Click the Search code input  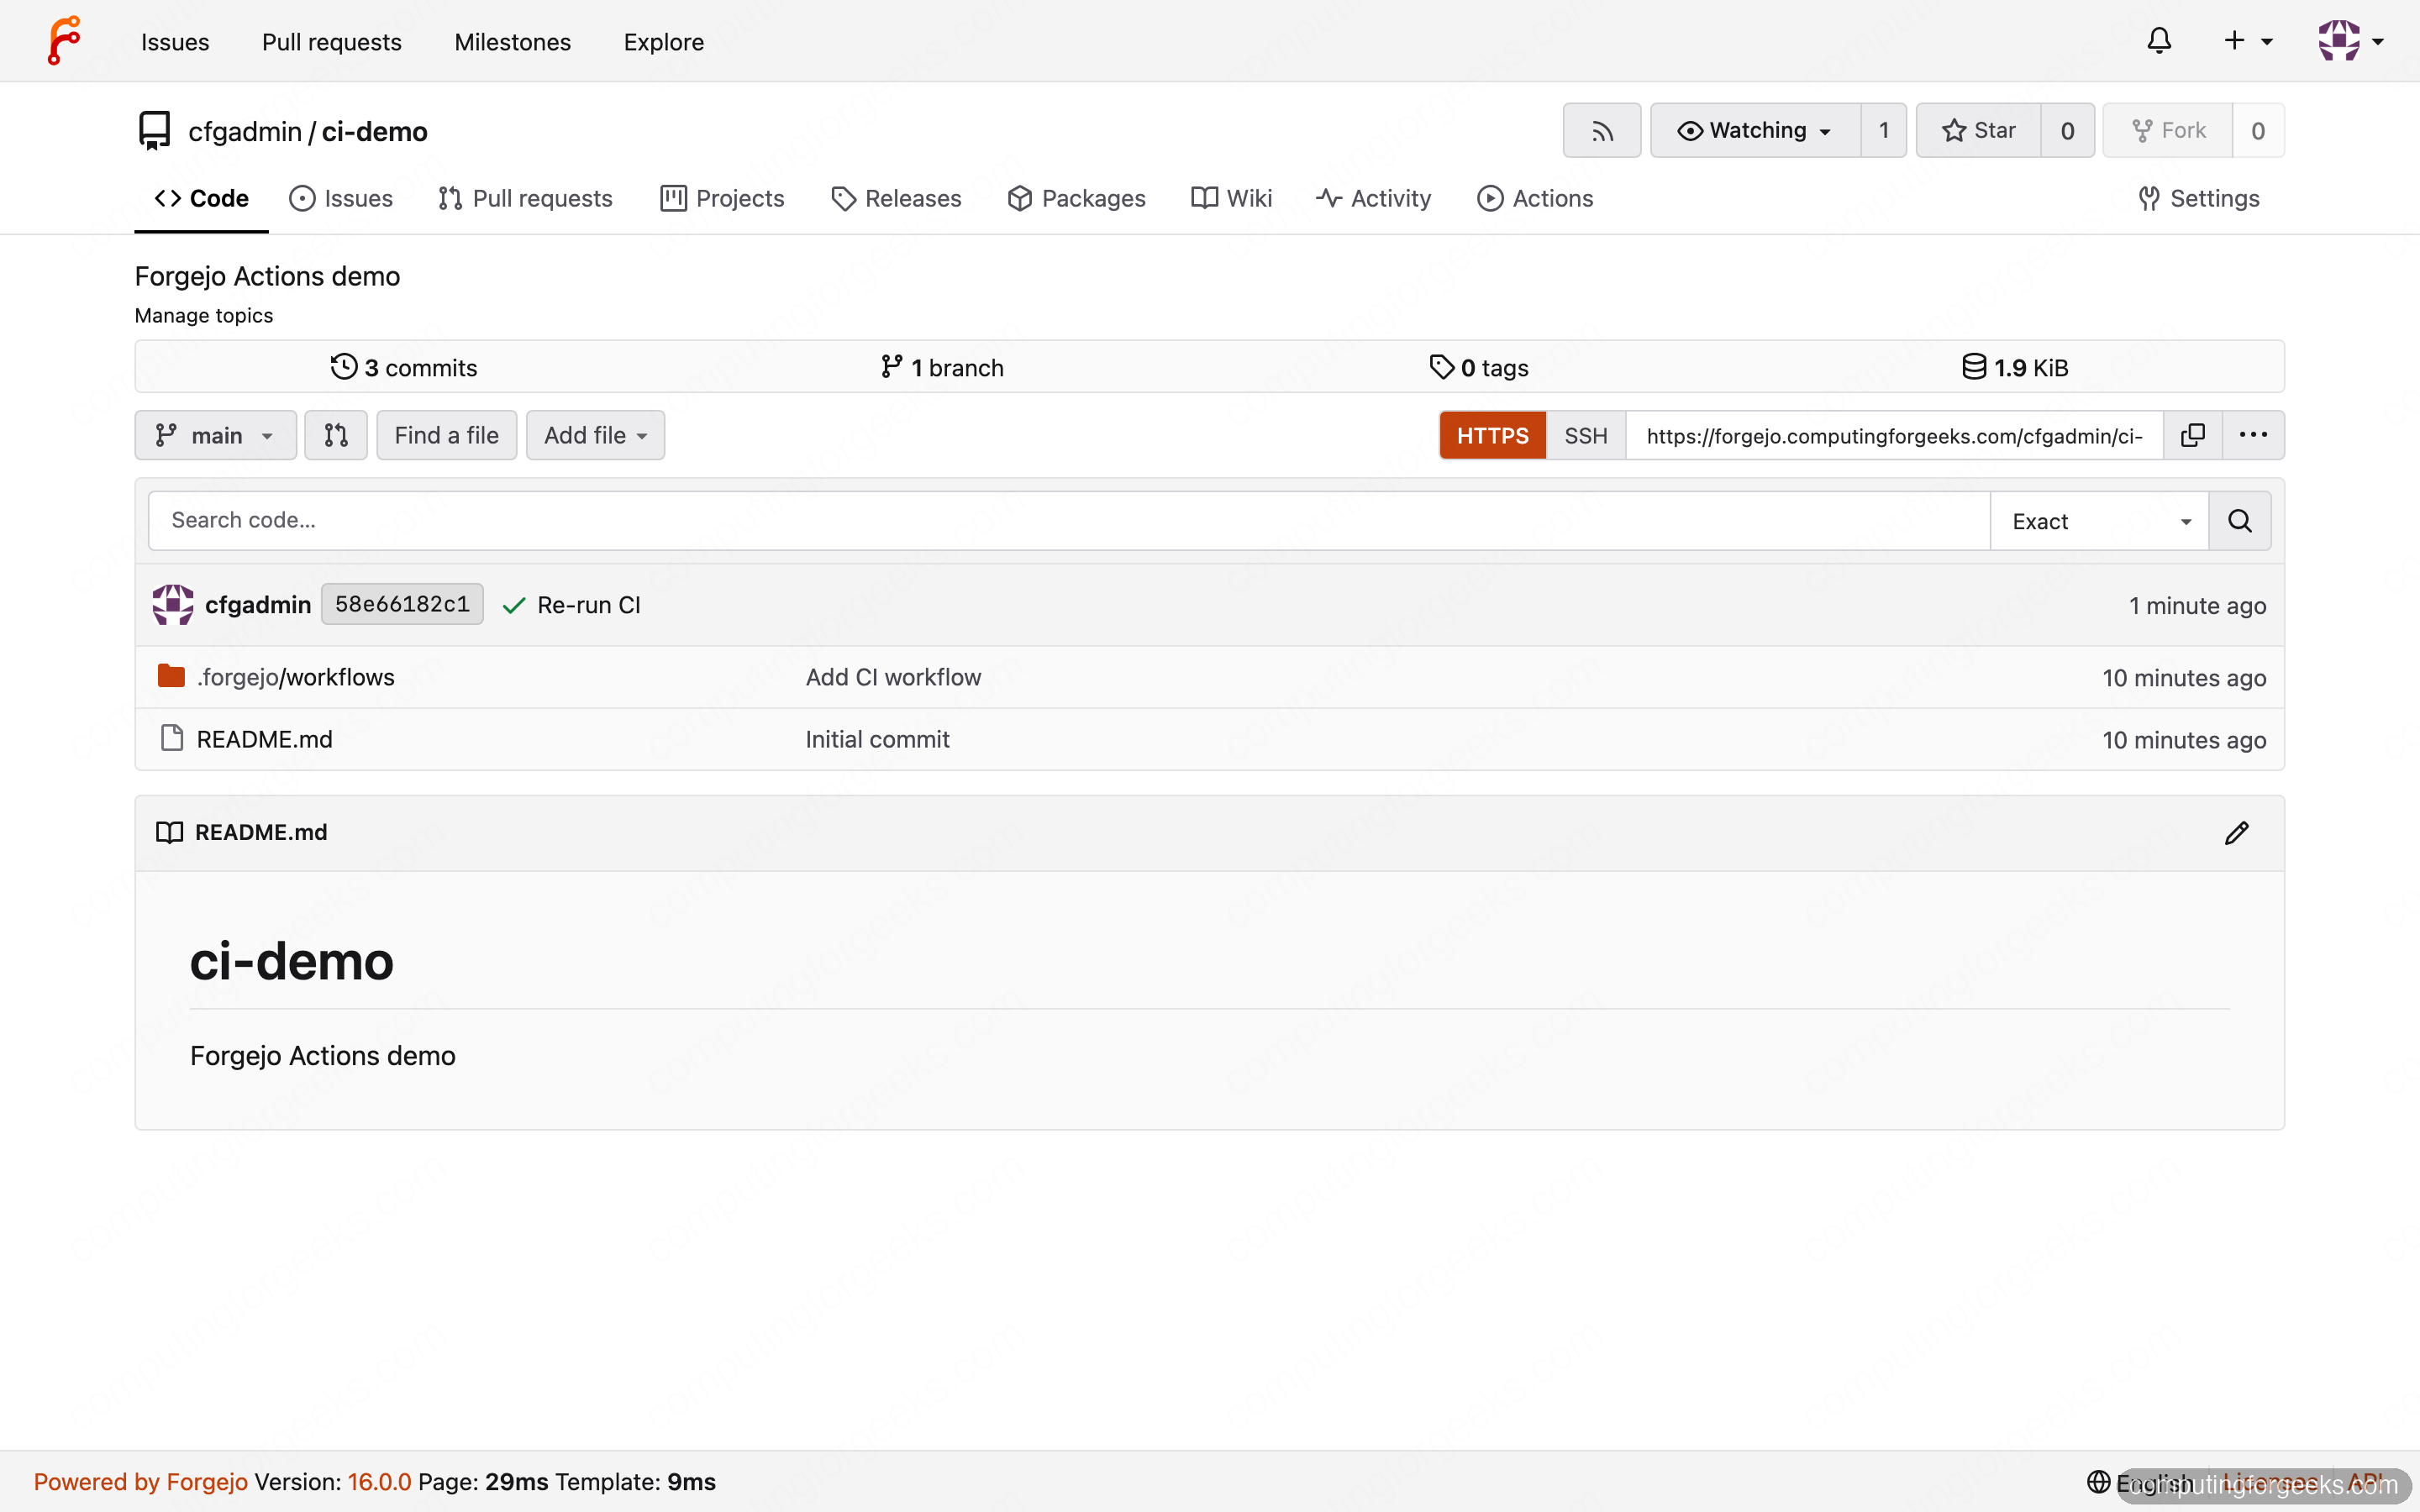point(1069,521)
